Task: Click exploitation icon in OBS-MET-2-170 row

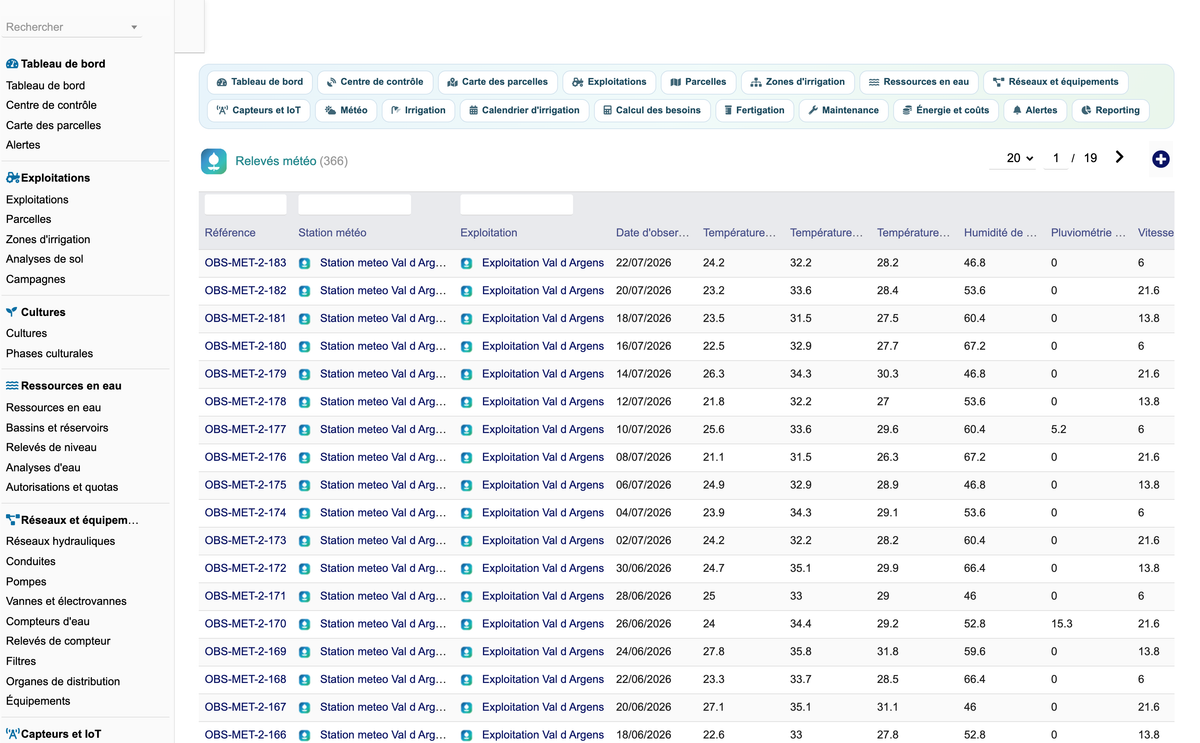Action: click(466, 624)
